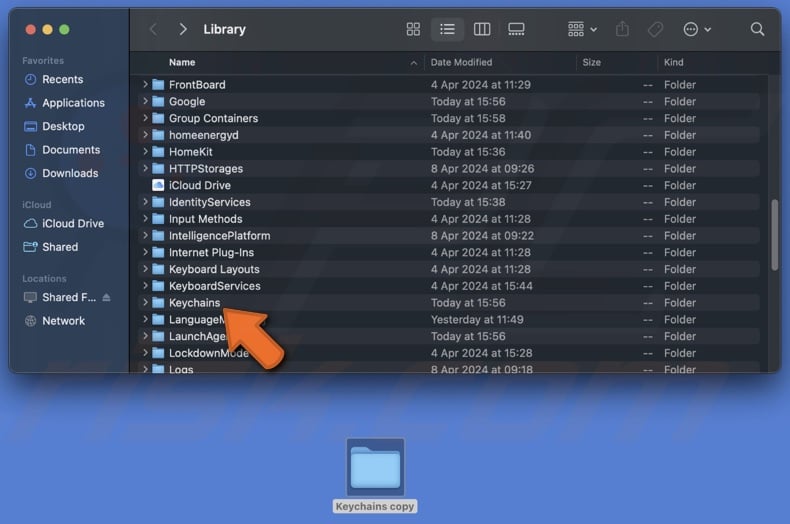This screenshot has width=790, height=524.
Task: Go back with the left chevron
Action: click(x=154, y=29)
